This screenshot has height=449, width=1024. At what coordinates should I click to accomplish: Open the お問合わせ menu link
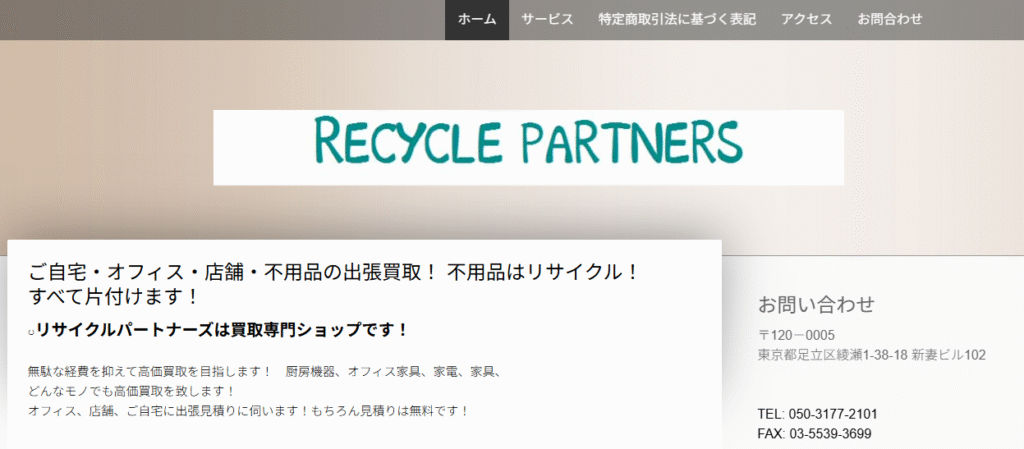(x=890, y=20)
